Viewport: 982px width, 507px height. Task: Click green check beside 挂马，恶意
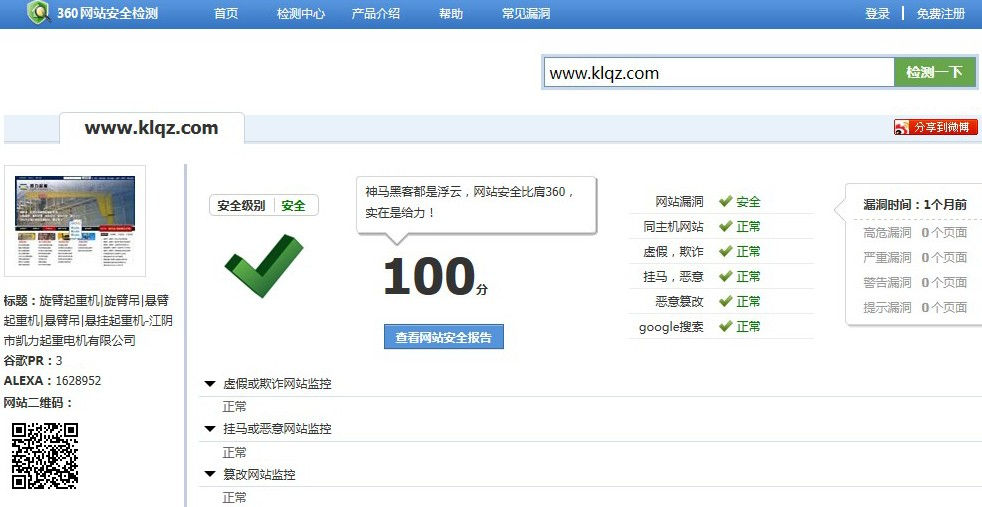tap(725, 276)
